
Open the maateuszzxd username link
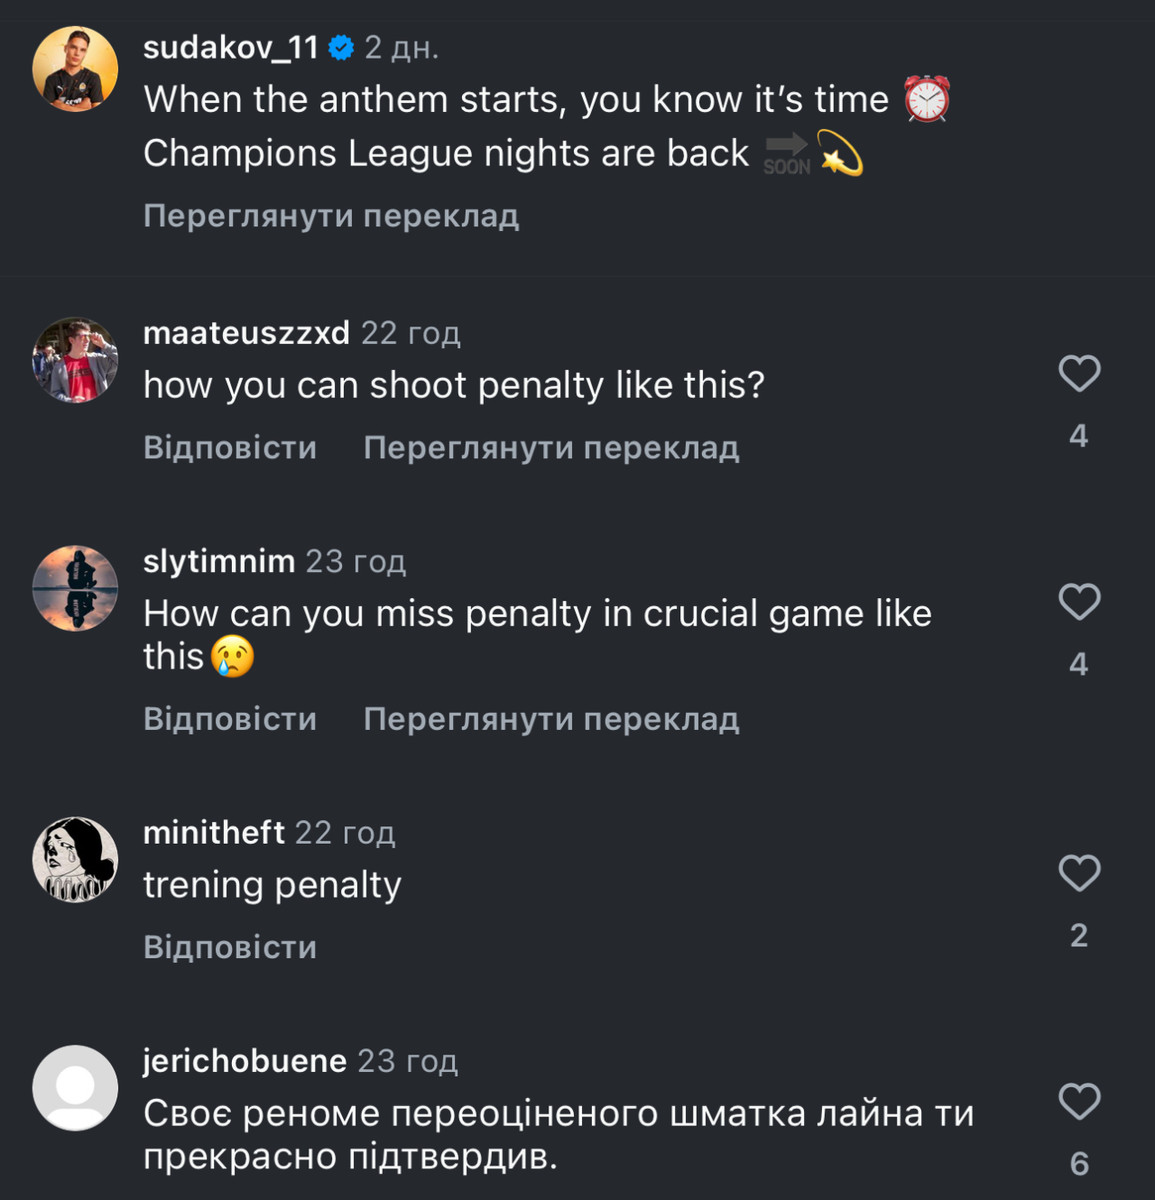point(246,332)
